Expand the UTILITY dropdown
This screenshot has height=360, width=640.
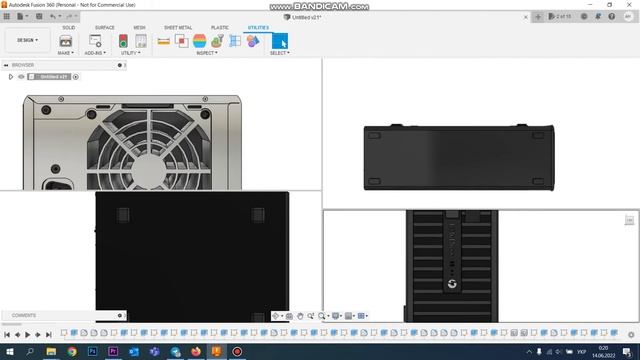[x=131, y=53]
